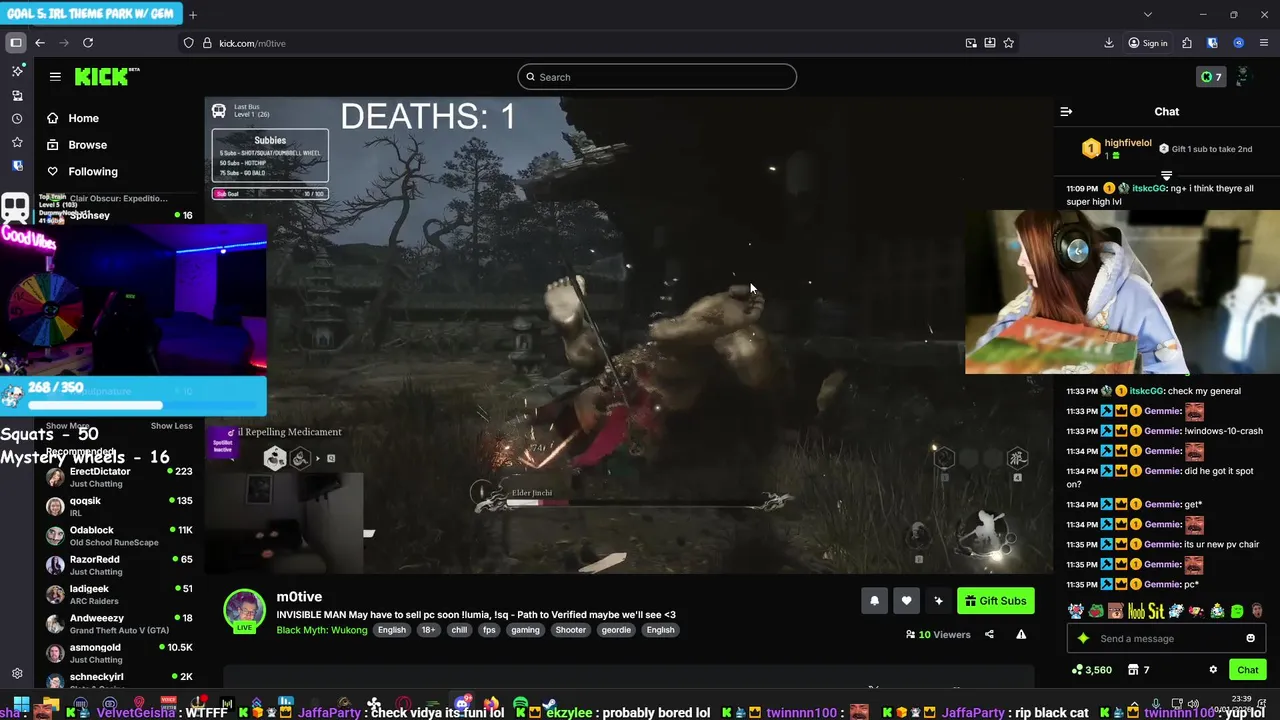Viewport: 1280px width, 720px height.
Task: Insert the green frog emote
Action: tap(1096, 610)
